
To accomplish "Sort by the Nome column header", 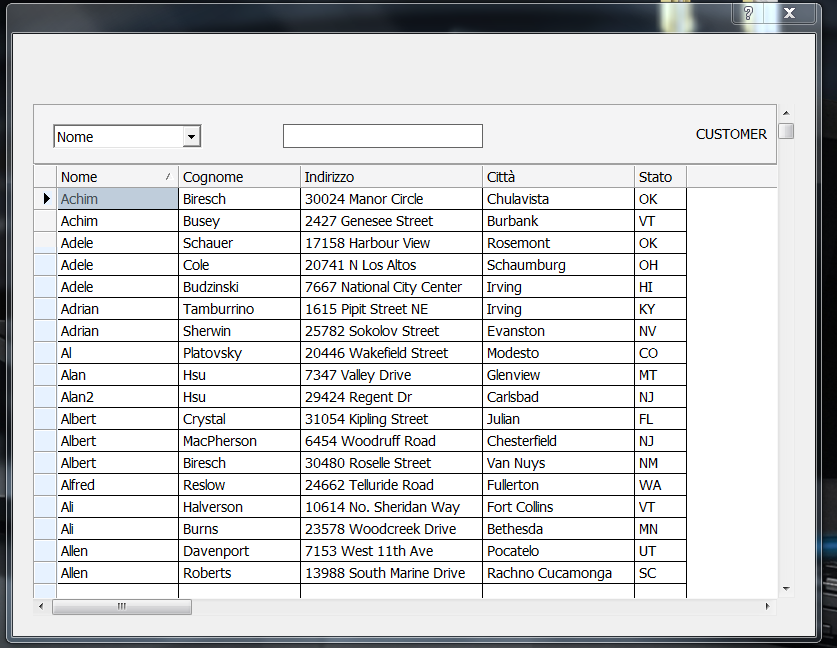I will coord(117,177).
